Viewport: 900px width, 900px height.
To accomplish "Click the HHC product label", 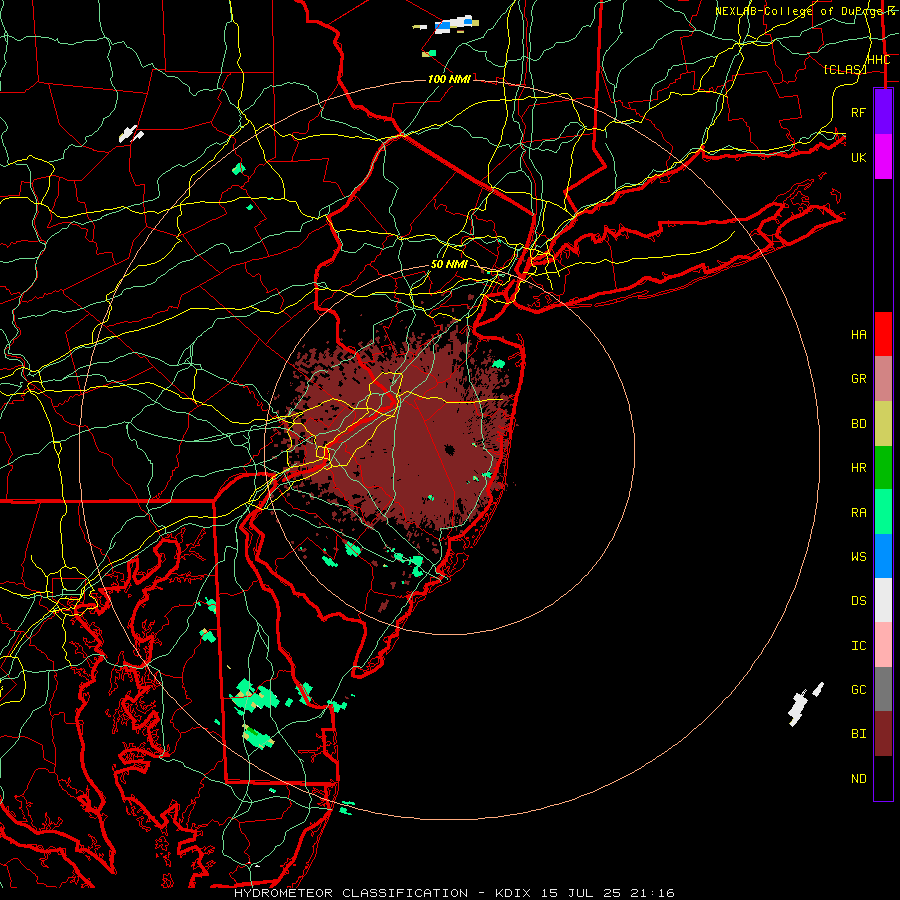I will click(878, 60).
